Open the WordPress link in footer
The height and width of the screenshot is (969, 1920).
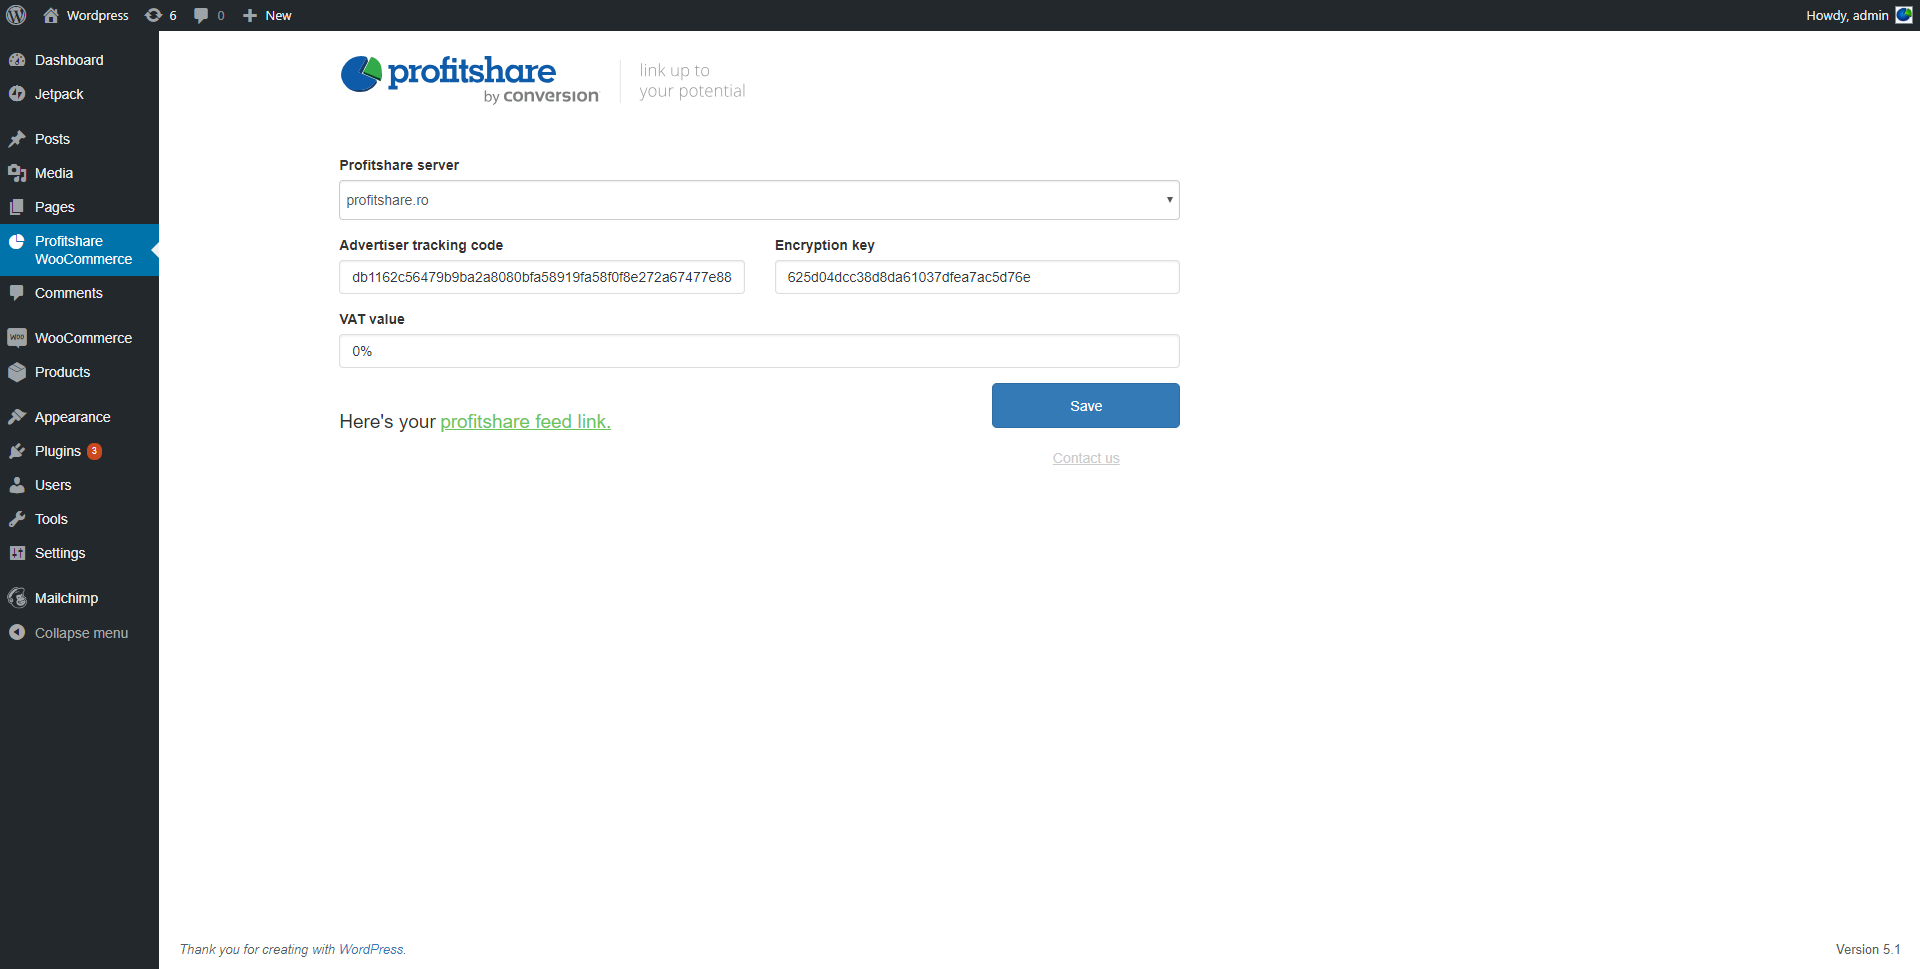pyautogui.click(x=371, y=950)
